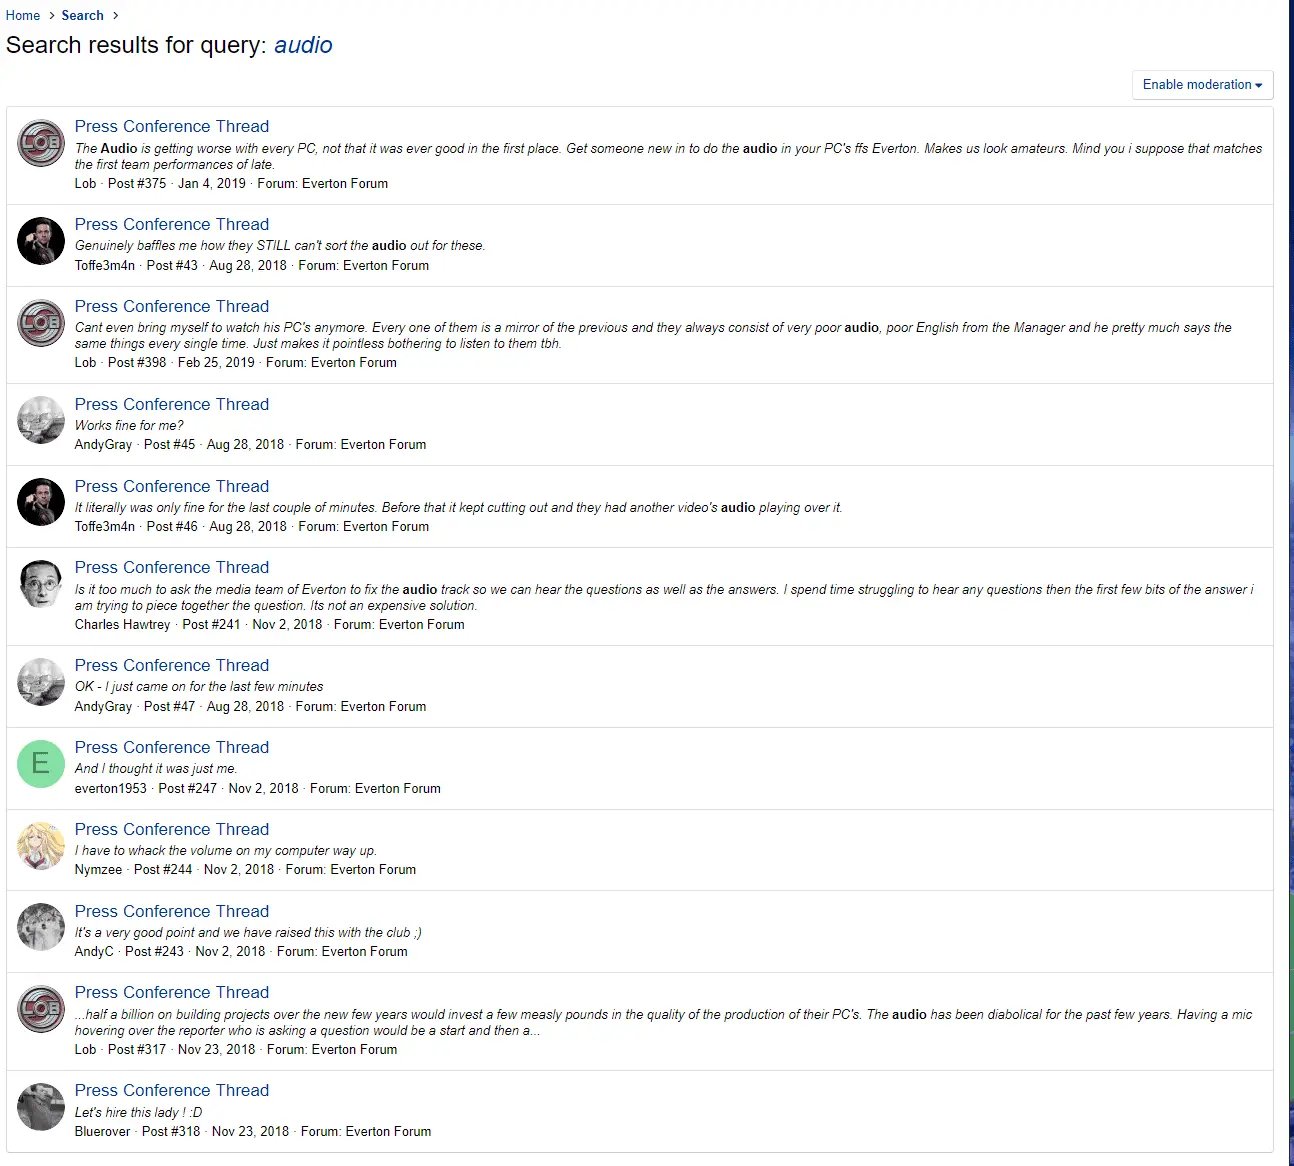This screenshot has width=1294, height=1166.
Task: Select 'It's a very good point' snippet
Action: tap(248, 933)
